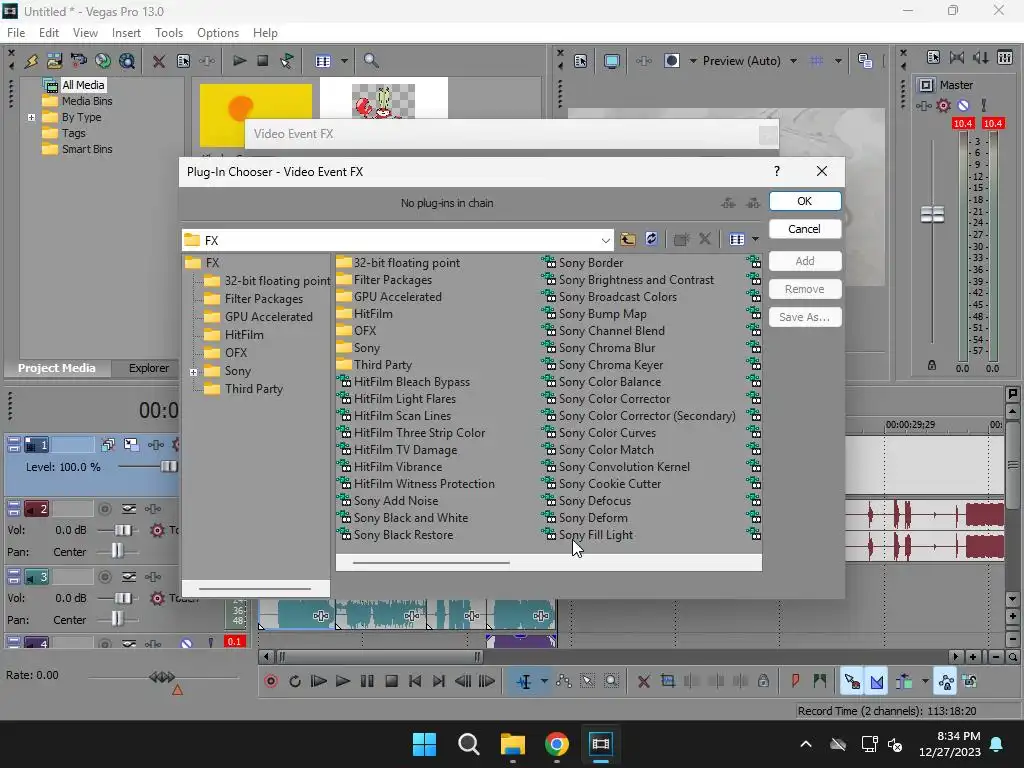Toggle Ignore Event Grouping in timeline toolbar
1024x768 pixels.
(x=970, y=681)
